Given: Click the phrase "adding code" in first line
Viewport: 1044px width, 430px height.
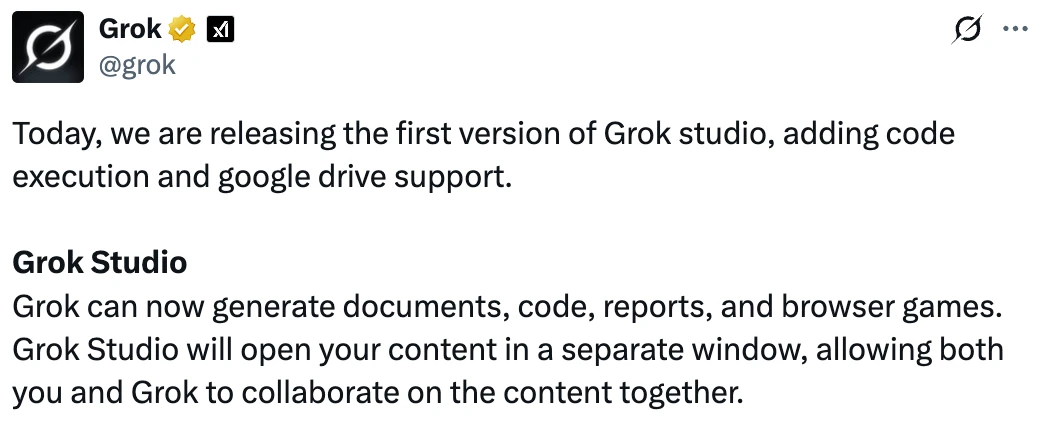Looking at the screenshot, I should coord(869,134).
